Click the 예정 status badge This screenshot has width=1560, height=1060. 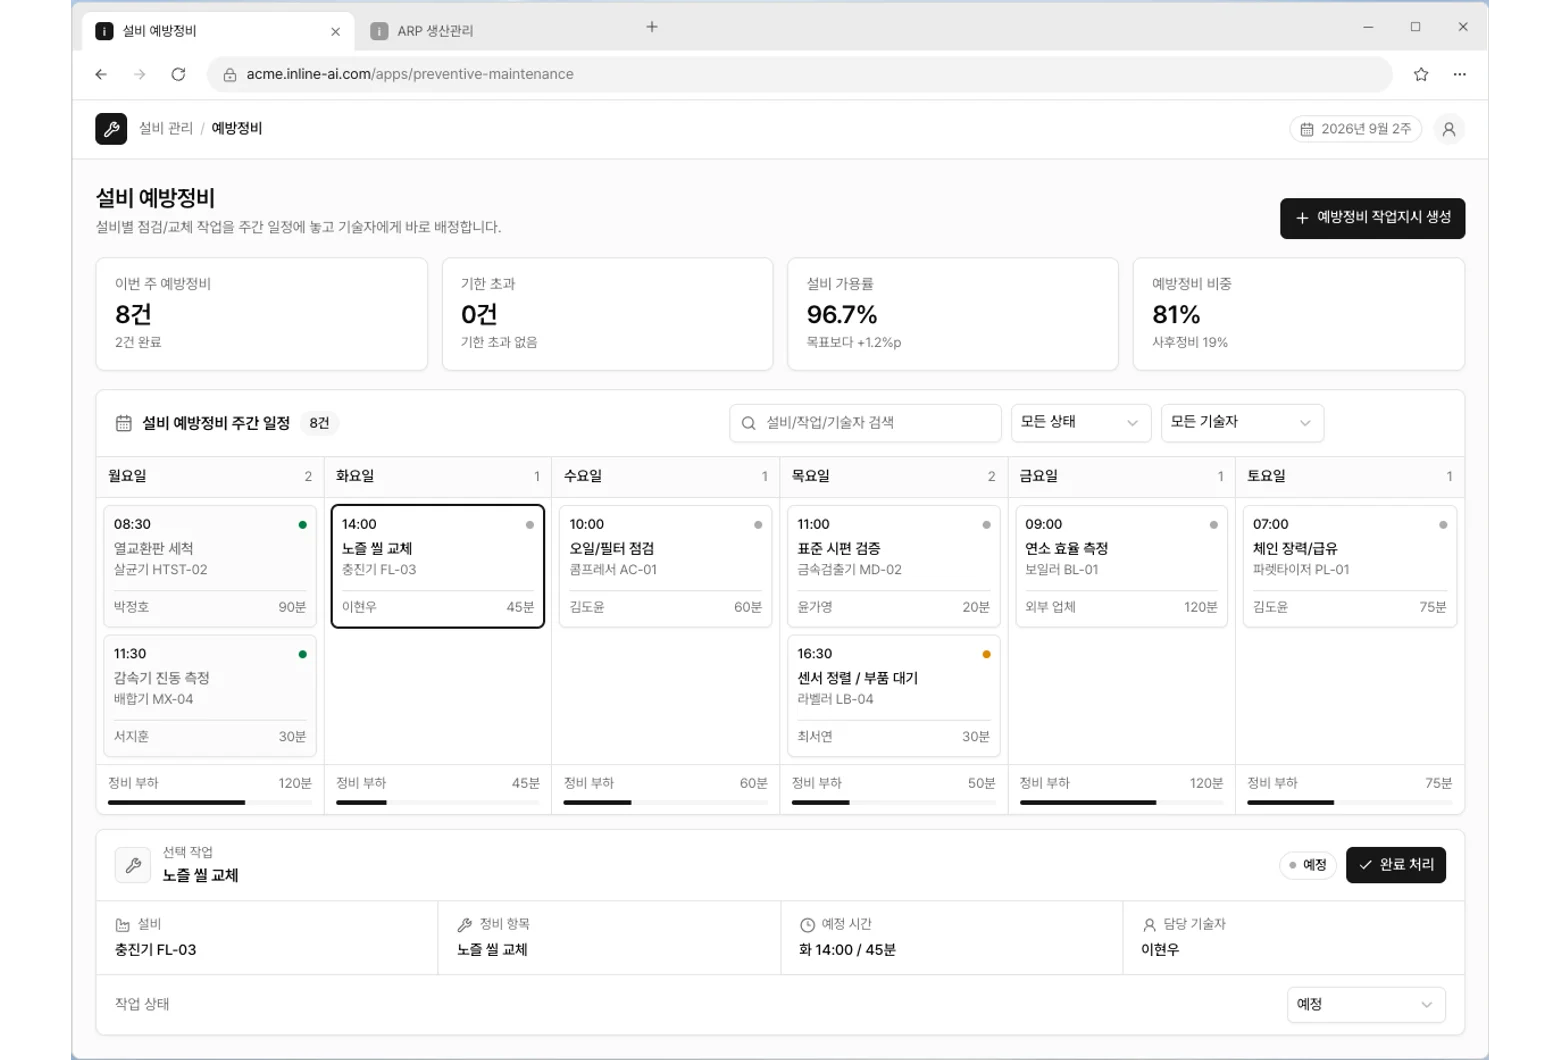click(1307, 865)
